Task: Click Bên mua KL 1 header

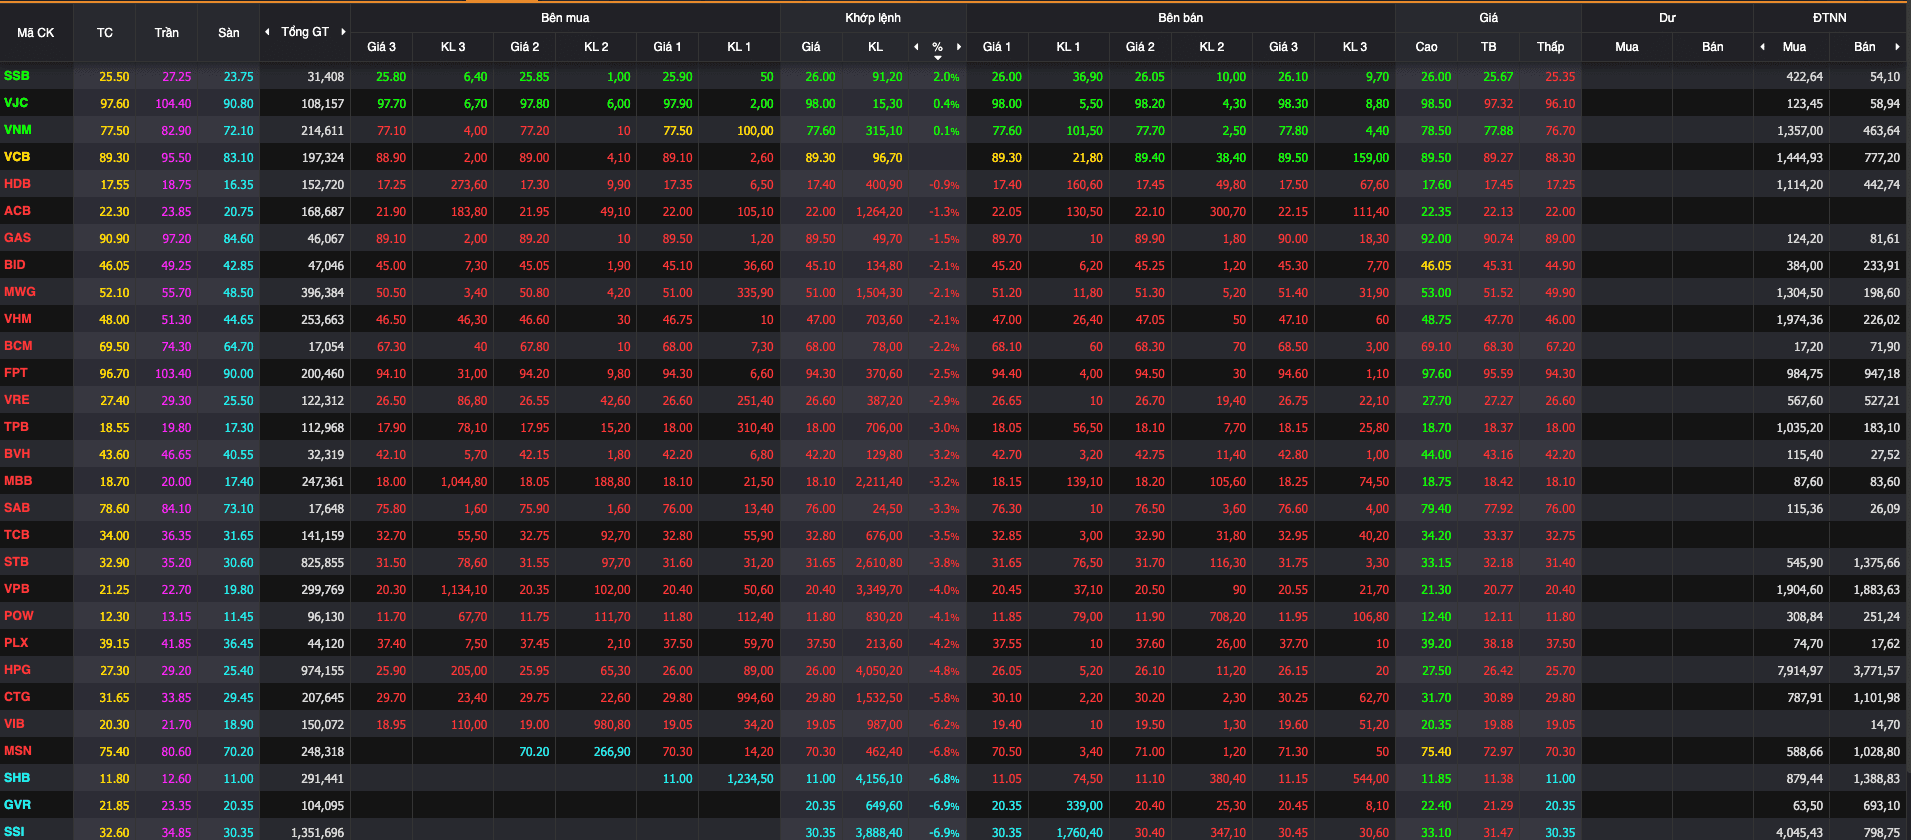Action: click(x=739, y=47)
